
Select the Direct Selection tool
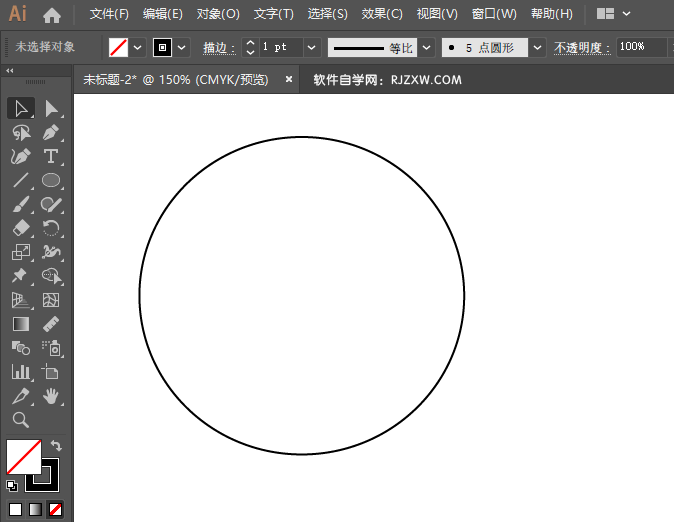(52, 108)
